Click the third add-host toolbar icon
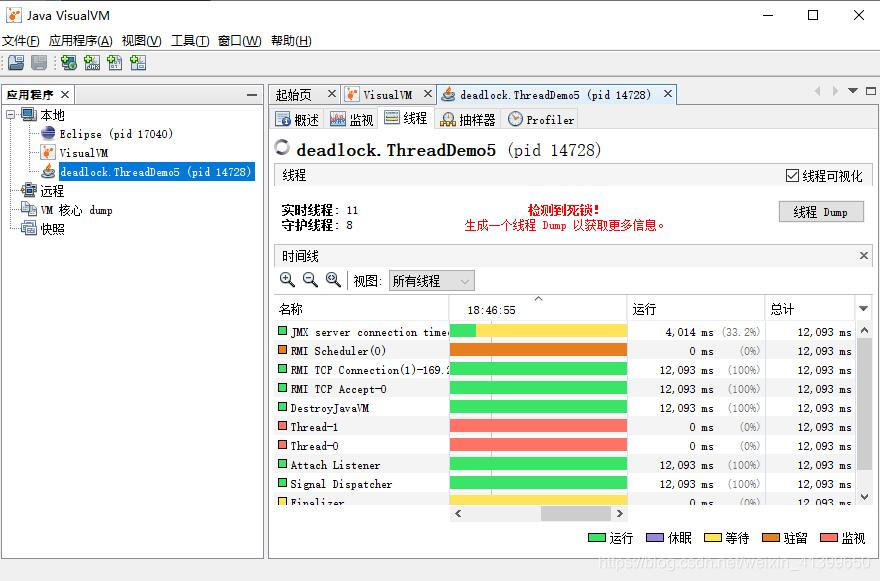This screenshot has height=581, width=880. coord(115,62)
